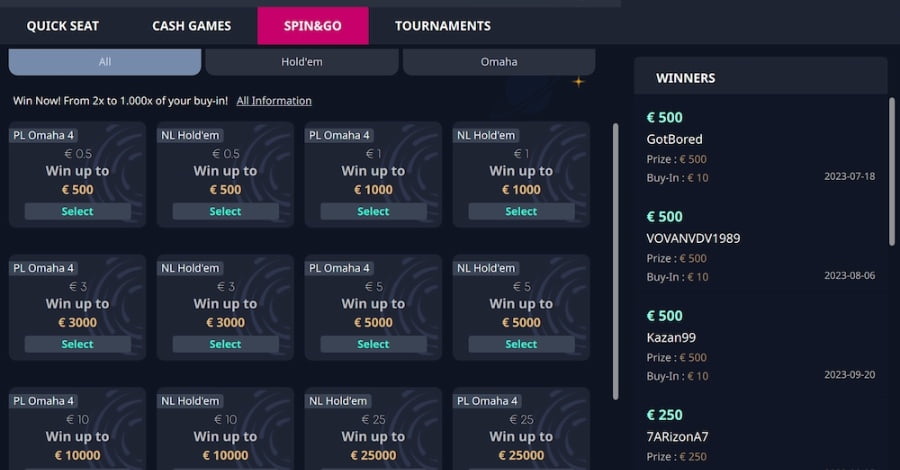
Task: Open the Tournaments tab
Action: 443,26
